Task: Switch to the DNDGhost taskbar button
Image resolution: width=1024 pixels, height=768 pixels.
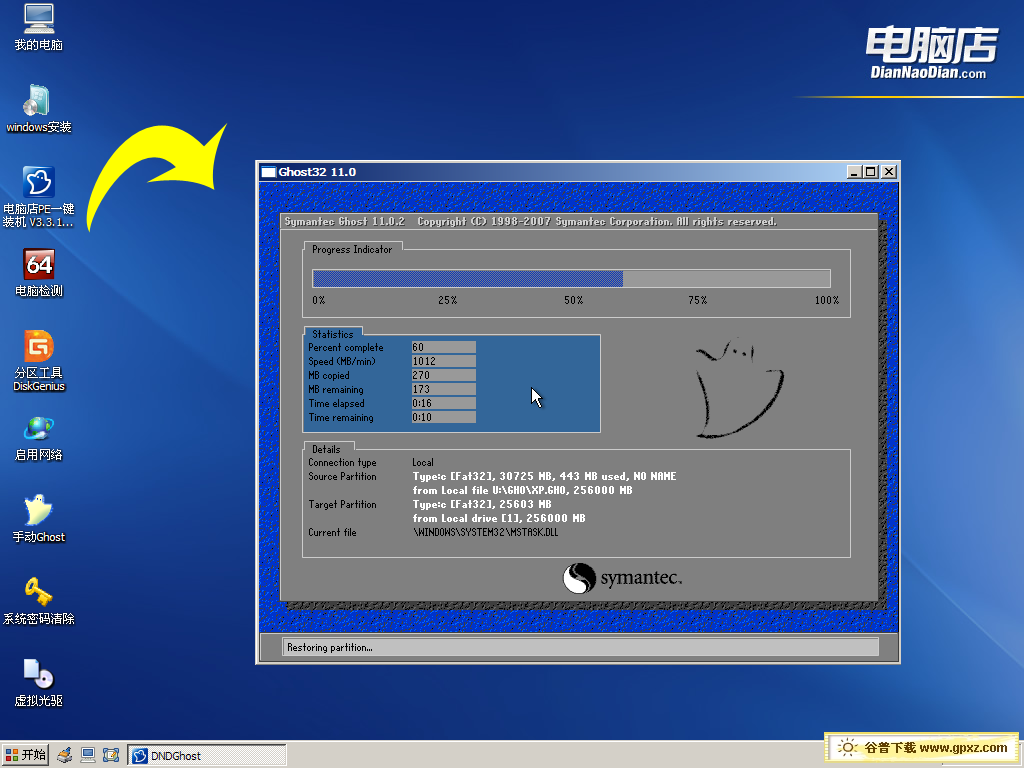Action: tap(207, 756)
